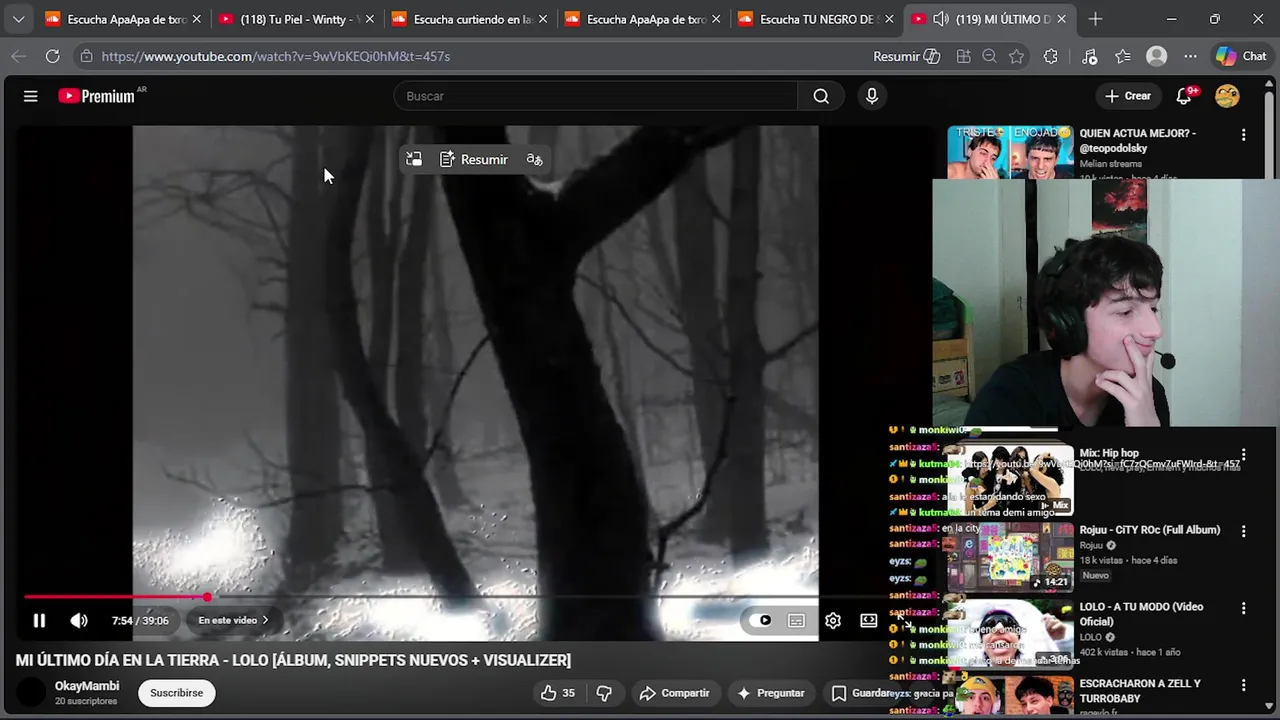Image resolution: width=1280 pixels, height=720 pixels.
Task: Mute the video using the speaker icon
Action: pyautogui.click(x=79, y=621)
